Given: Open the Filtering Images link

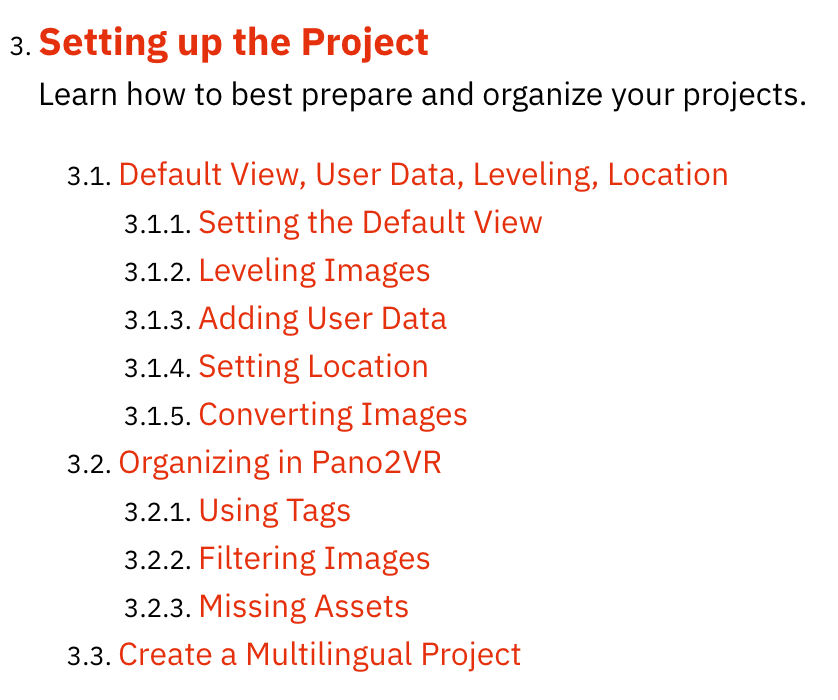Looking at the screenshot, I should [314, 558].
